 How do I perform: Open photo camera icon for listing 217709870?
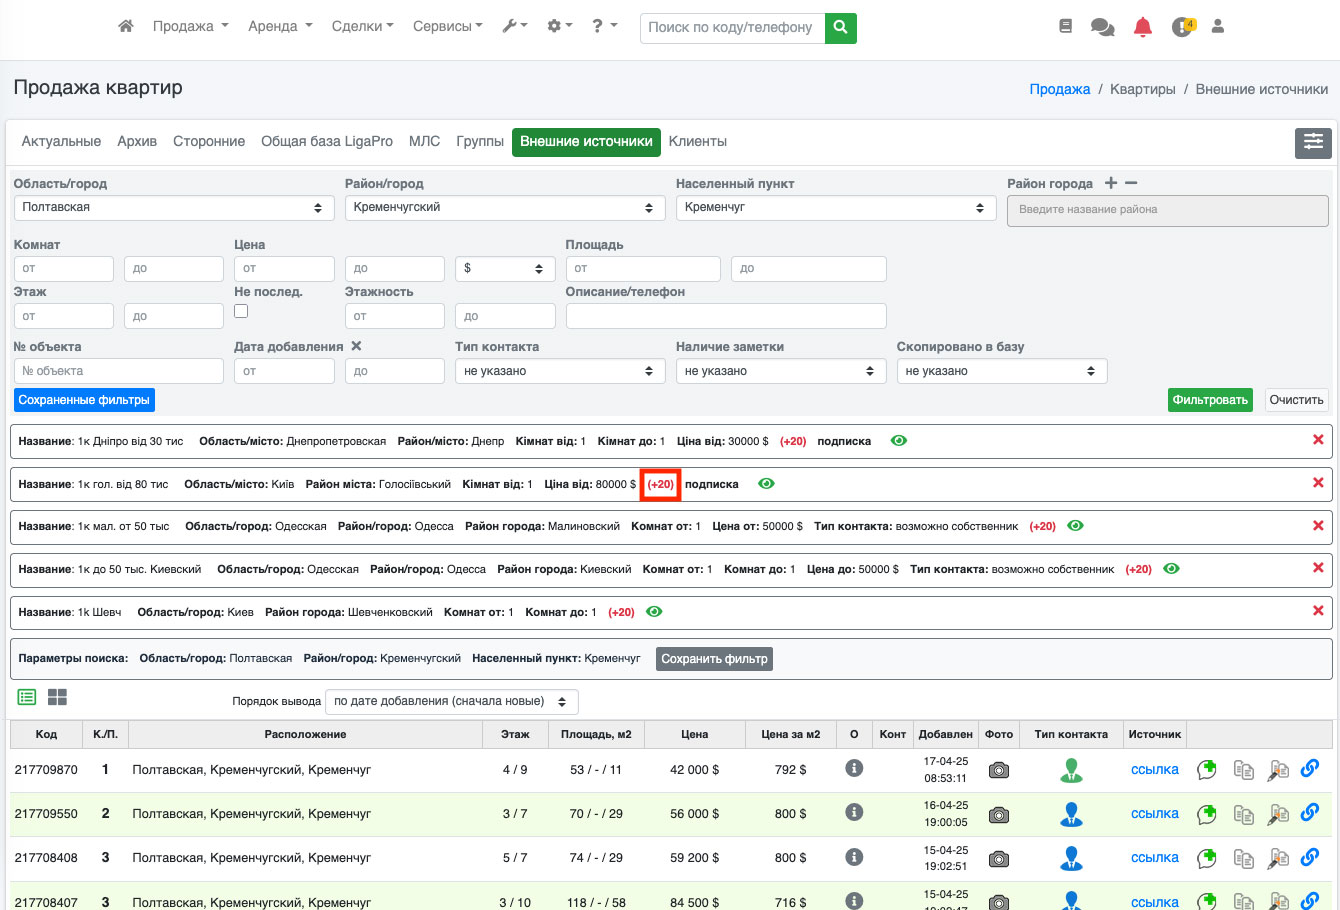(x=998, y=770)
